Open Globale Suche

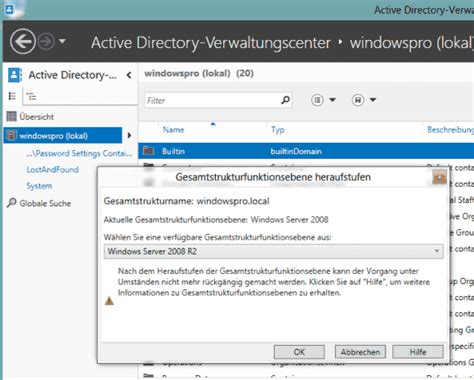click(x=45, y=203)
